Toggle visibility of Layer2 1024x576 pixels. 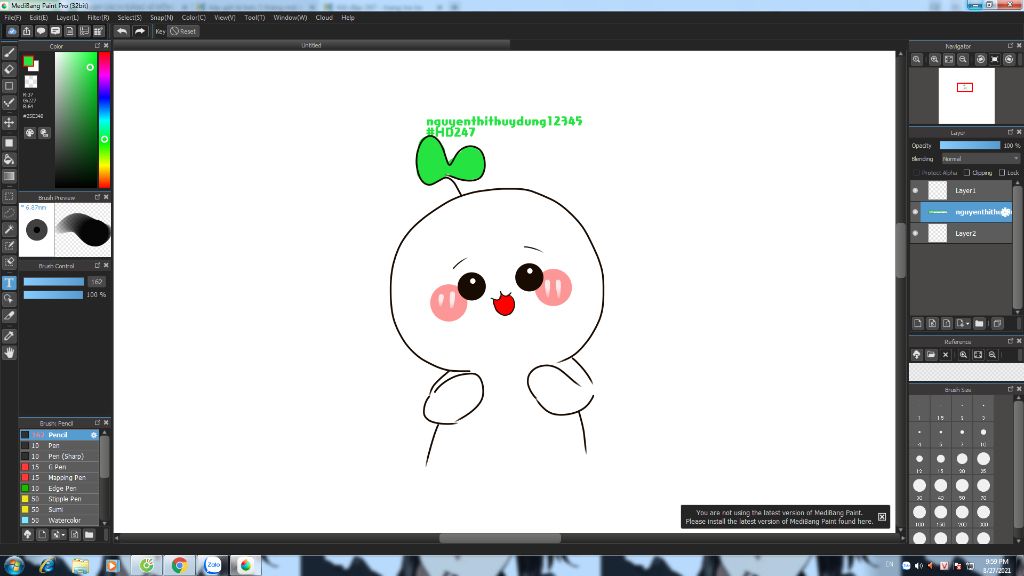tap(915, 233)
